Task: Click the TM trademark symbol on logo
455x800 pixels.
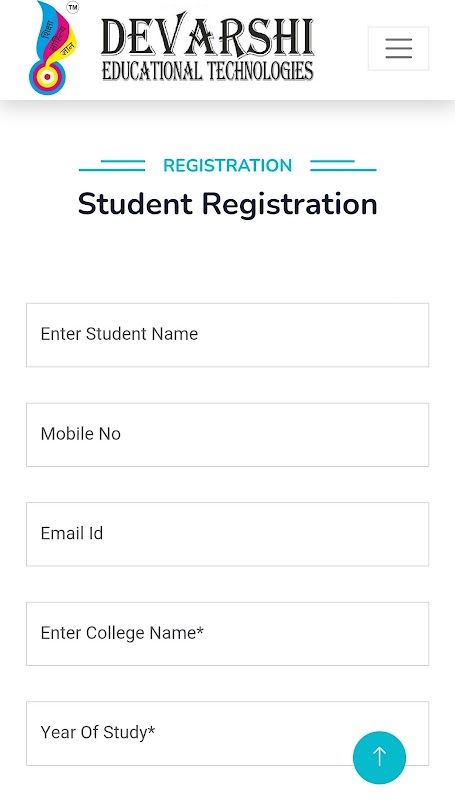Action: 73,8
